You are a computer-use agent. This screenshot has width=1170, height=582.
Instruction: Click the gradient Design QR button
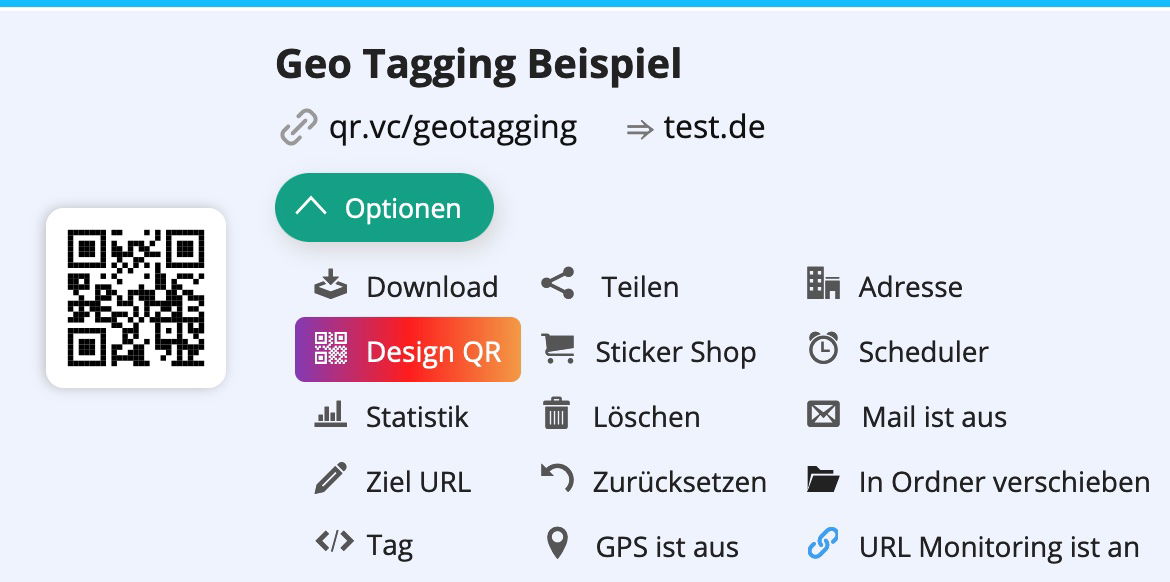click(x=407, y=350)
